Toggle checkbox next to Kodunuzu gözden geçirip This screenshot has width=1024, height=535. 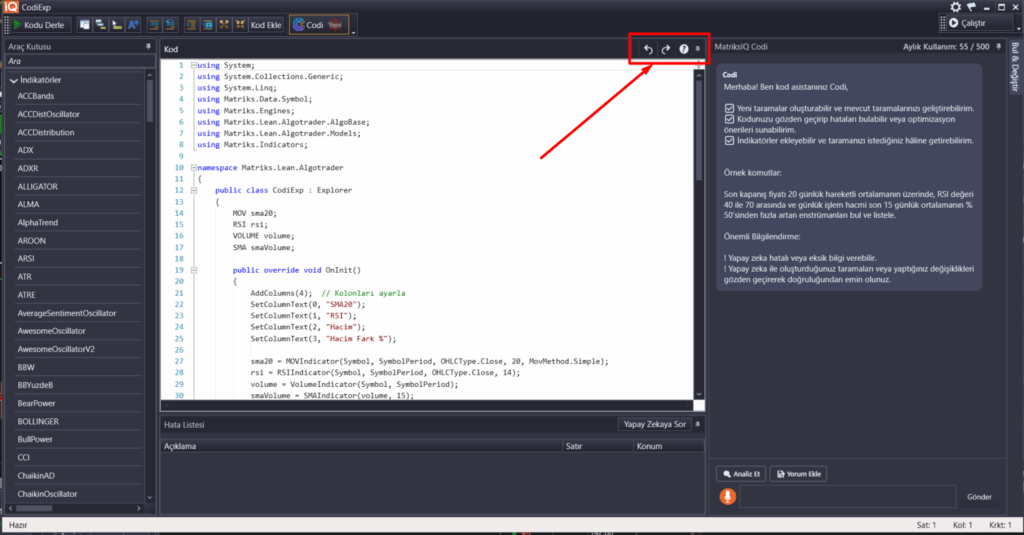[728, 119]
